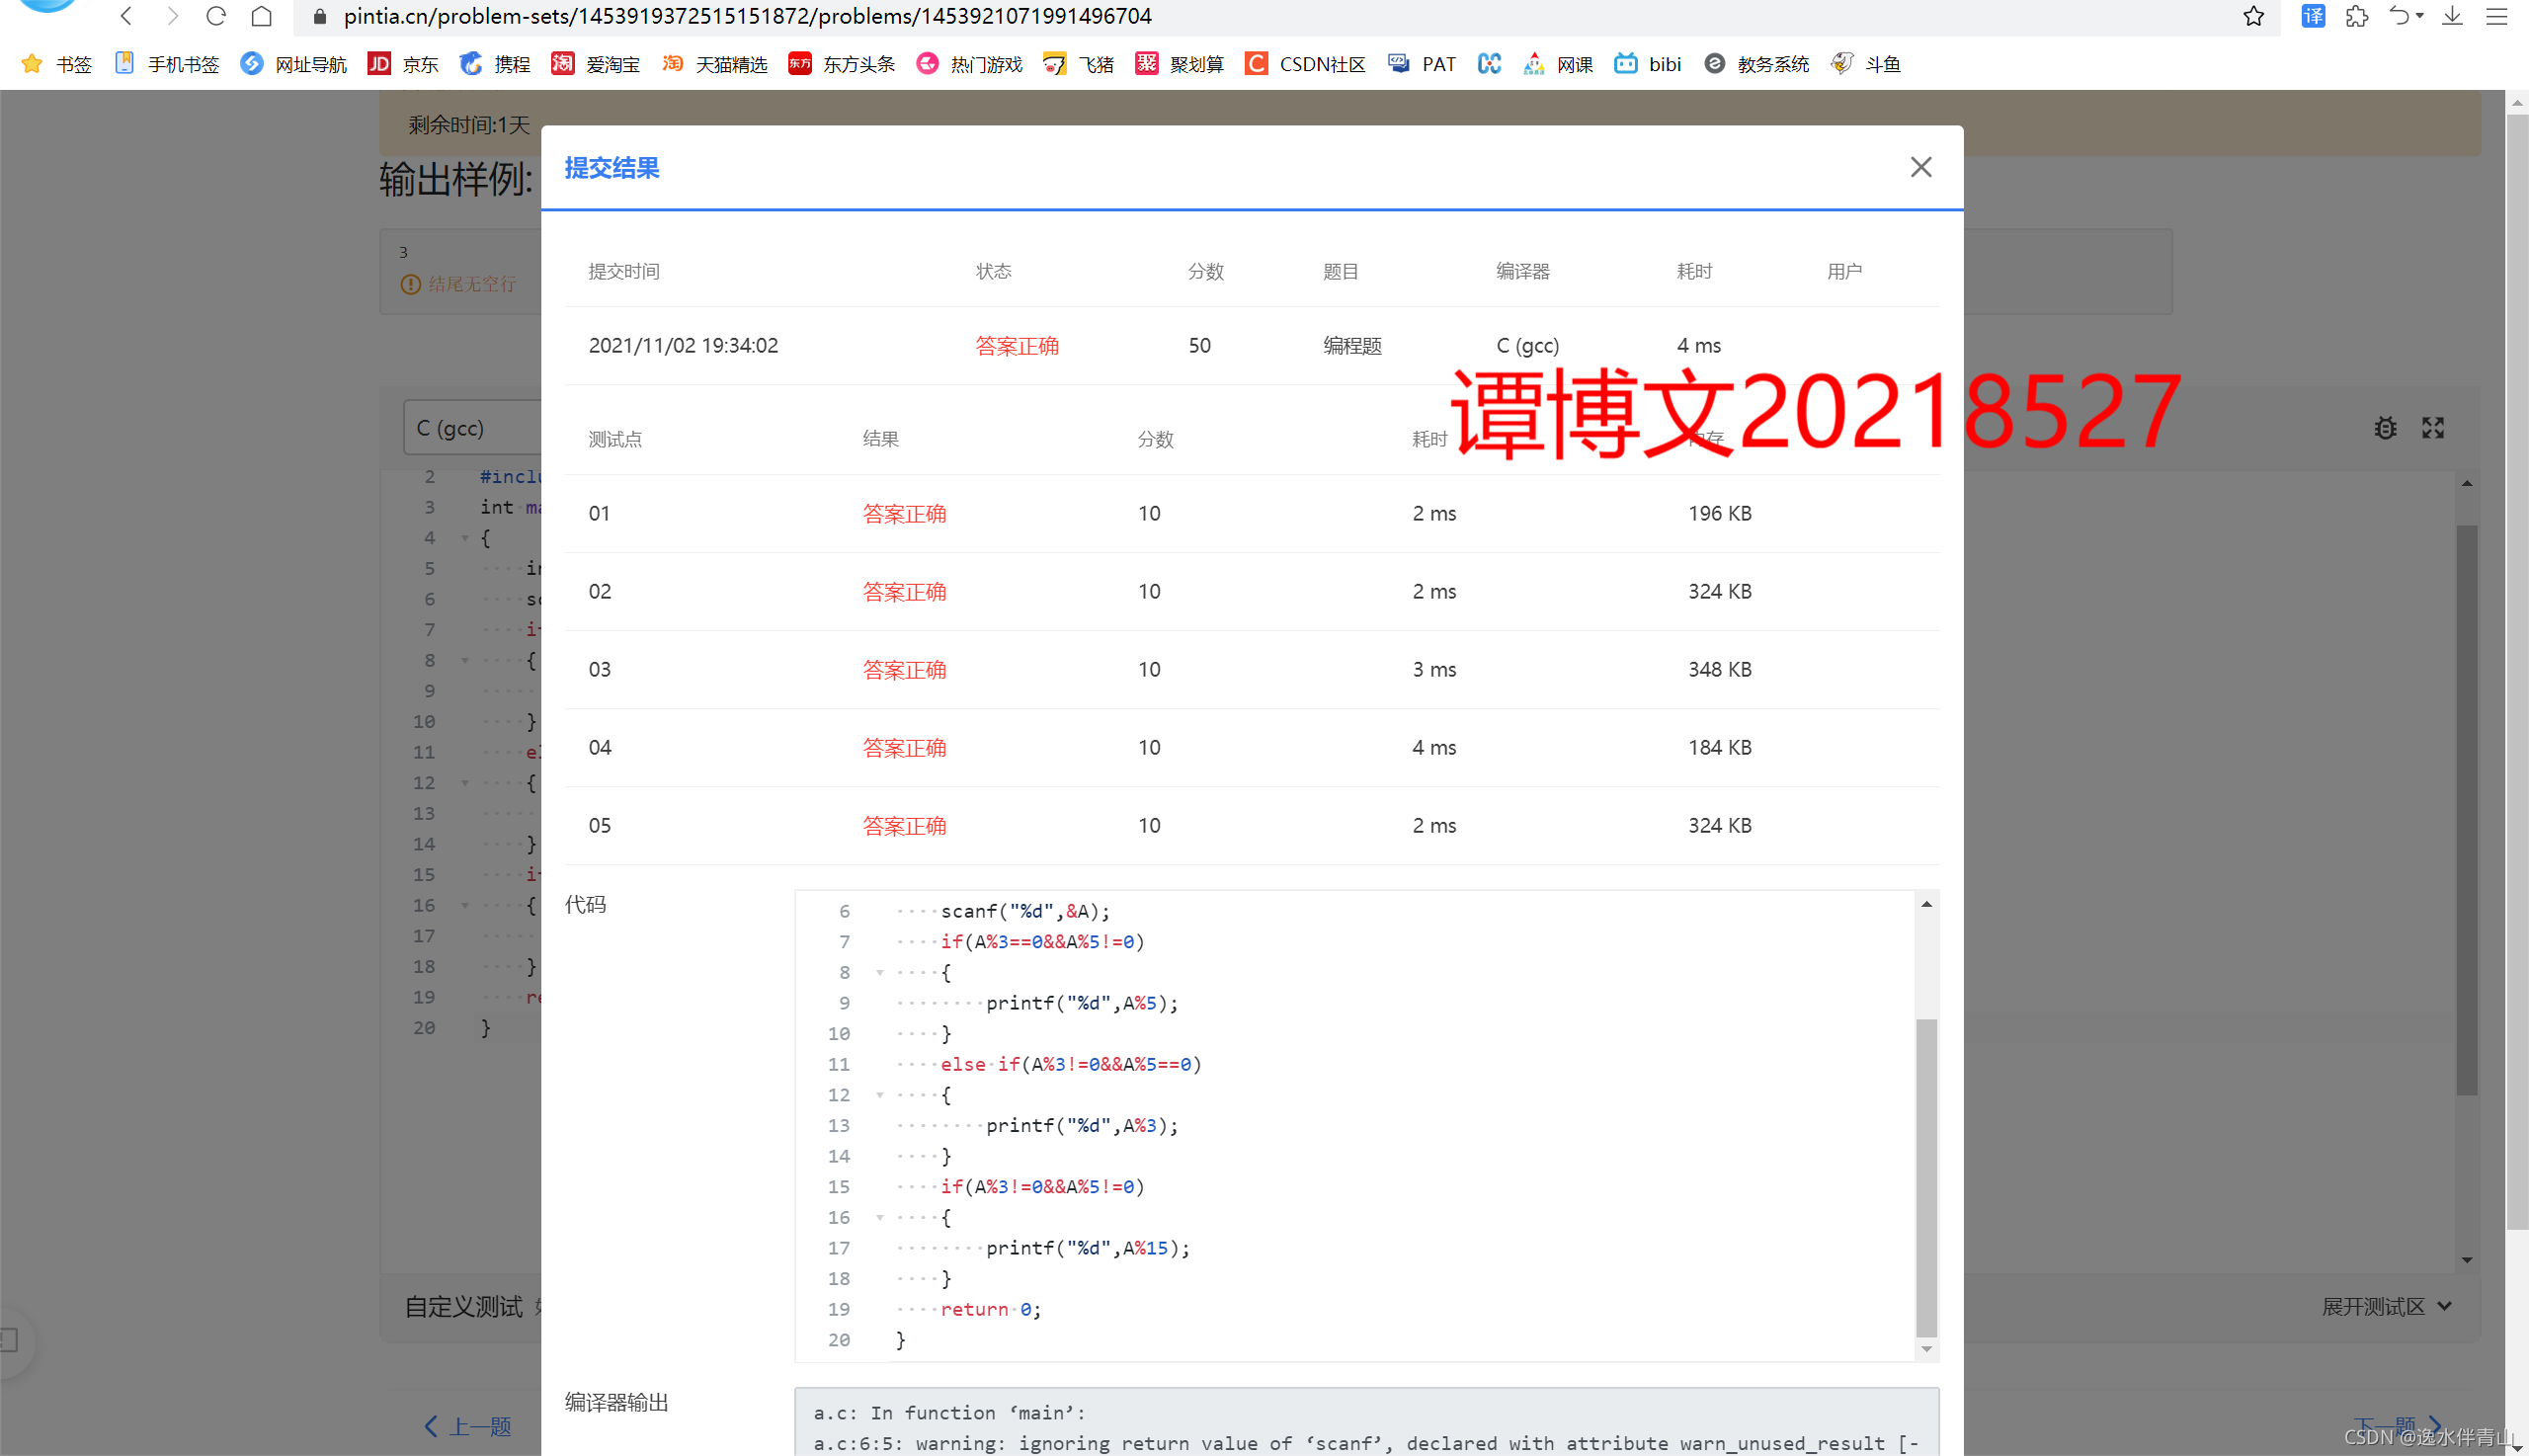
Task: Click the 348 KB memory value
Action: [x=1719, y=669]
